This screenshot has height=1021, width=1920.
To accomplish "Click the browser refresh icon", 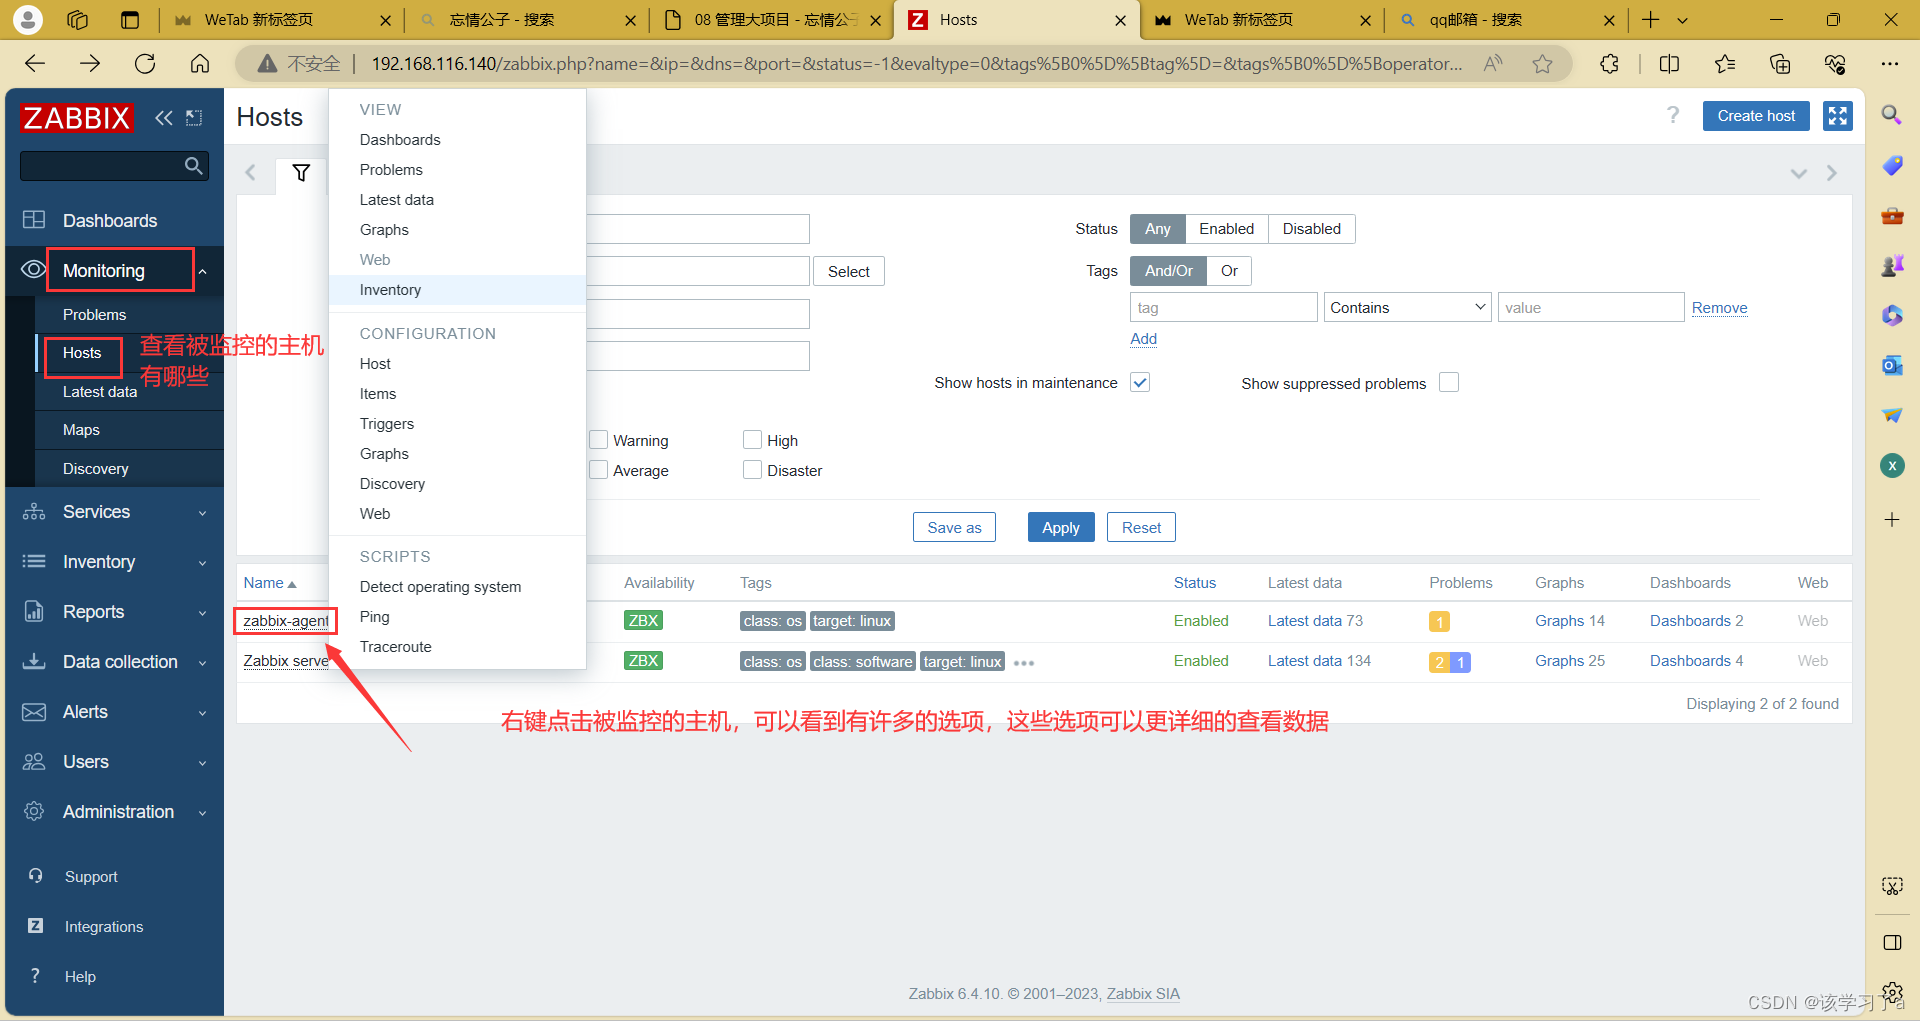I will tap(145, 64).
